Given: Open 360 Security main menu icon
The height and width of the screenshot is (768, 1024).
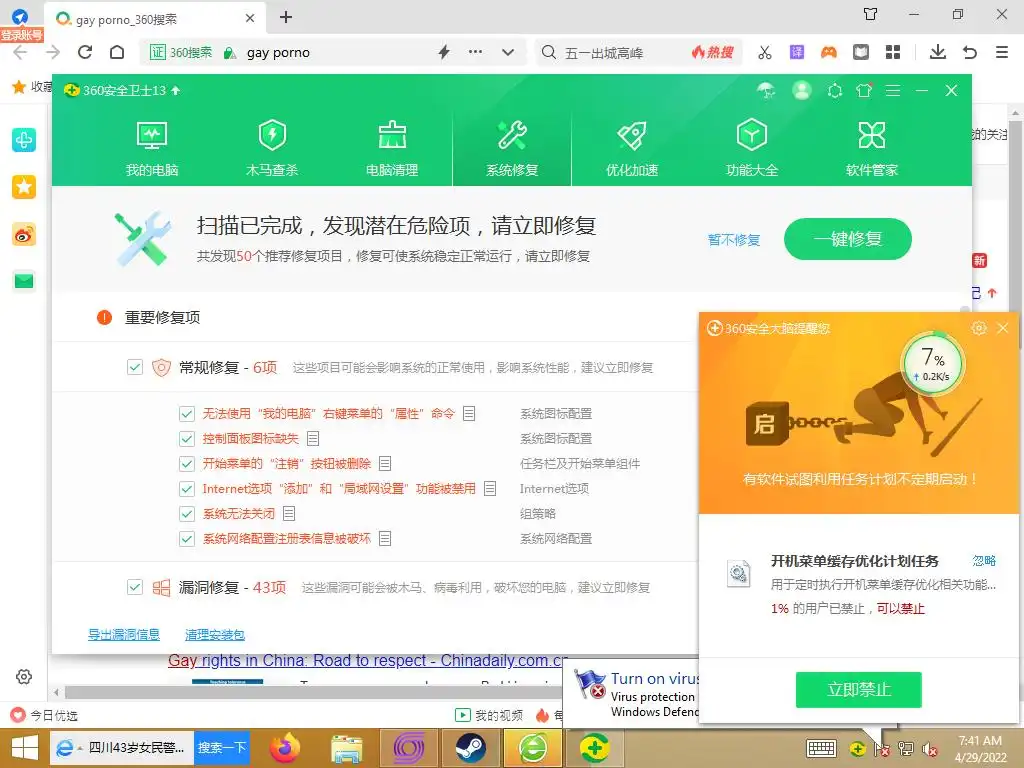Looking at the screenshot, I should [x=893, y=91].
